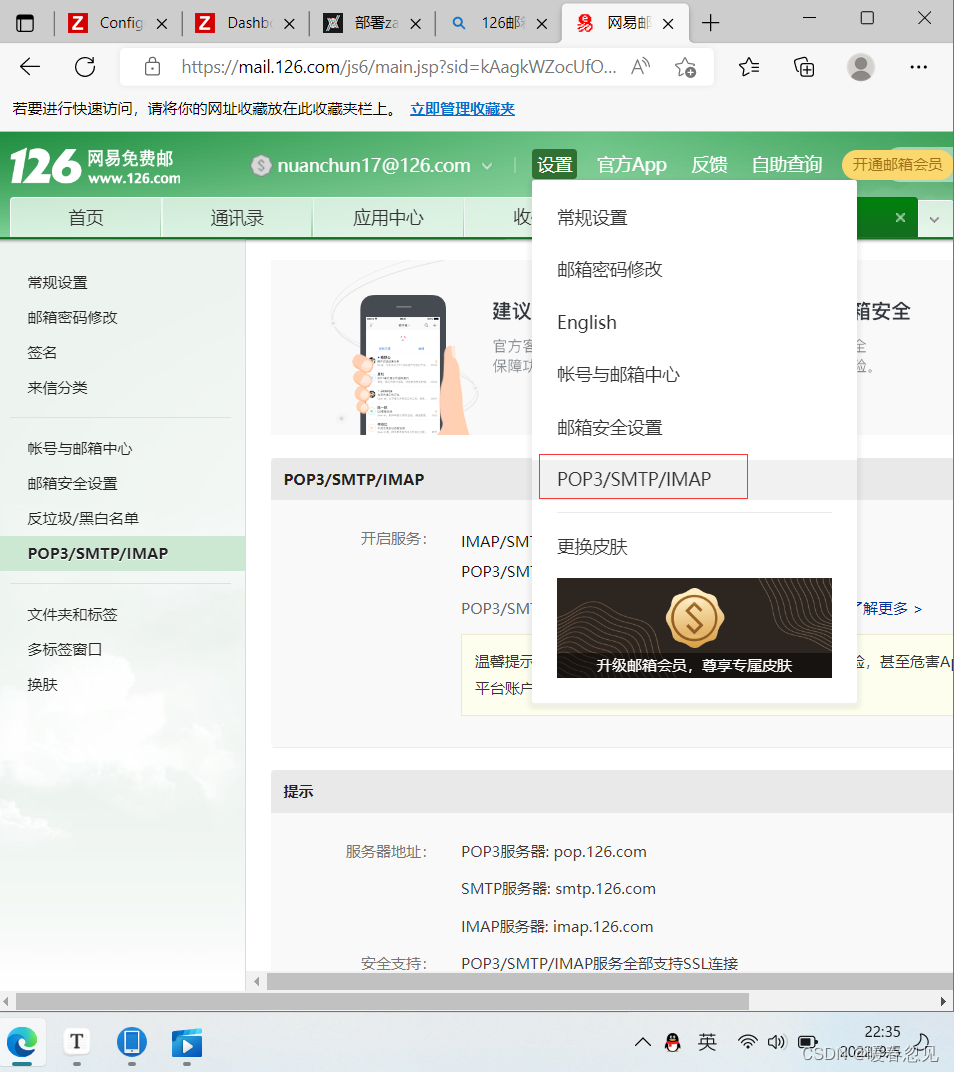The image size is (954, 1072).
Task: Open the T text app on taskbar
Action: (x=77, y=1042)
